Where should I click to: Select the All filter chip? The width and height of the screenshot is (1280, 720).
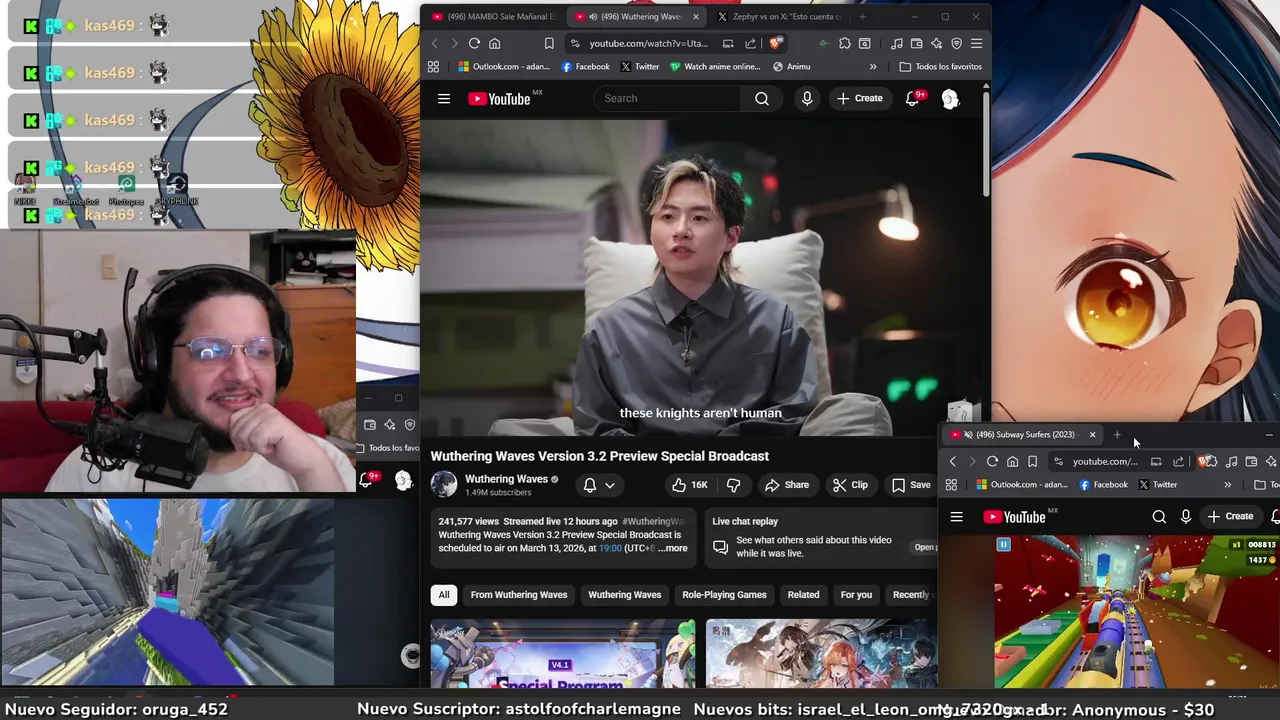tap(444, 595)
